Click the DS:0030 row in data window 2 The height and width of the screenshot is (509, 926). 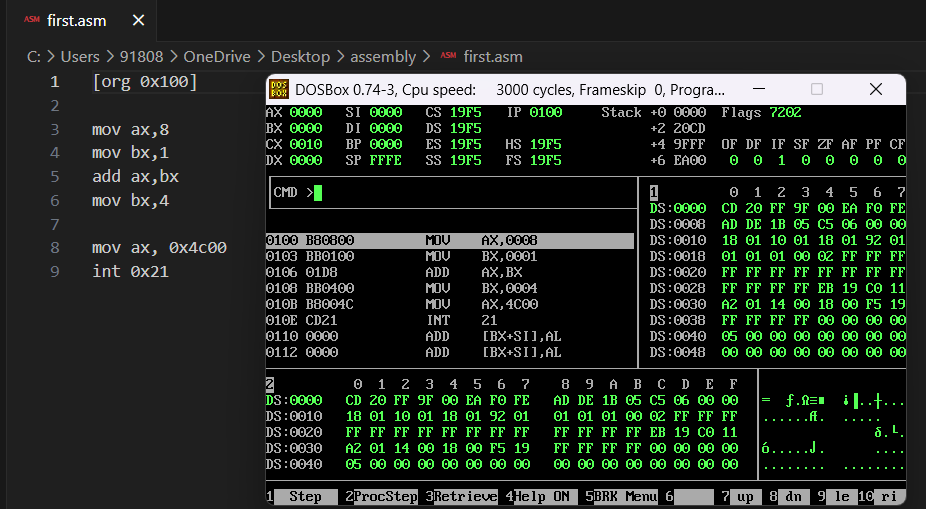click(502, 448)
